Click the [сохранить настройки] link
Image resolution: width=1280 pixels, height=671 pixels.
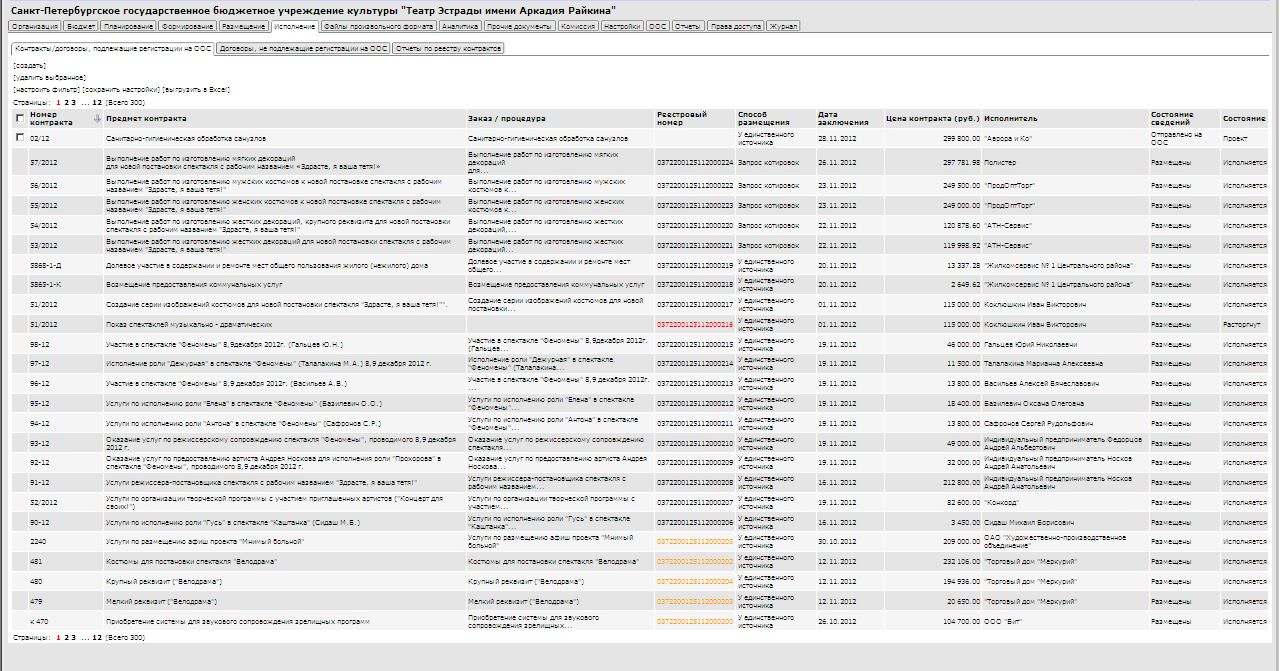pyautogui.click(x=122, y=90)
